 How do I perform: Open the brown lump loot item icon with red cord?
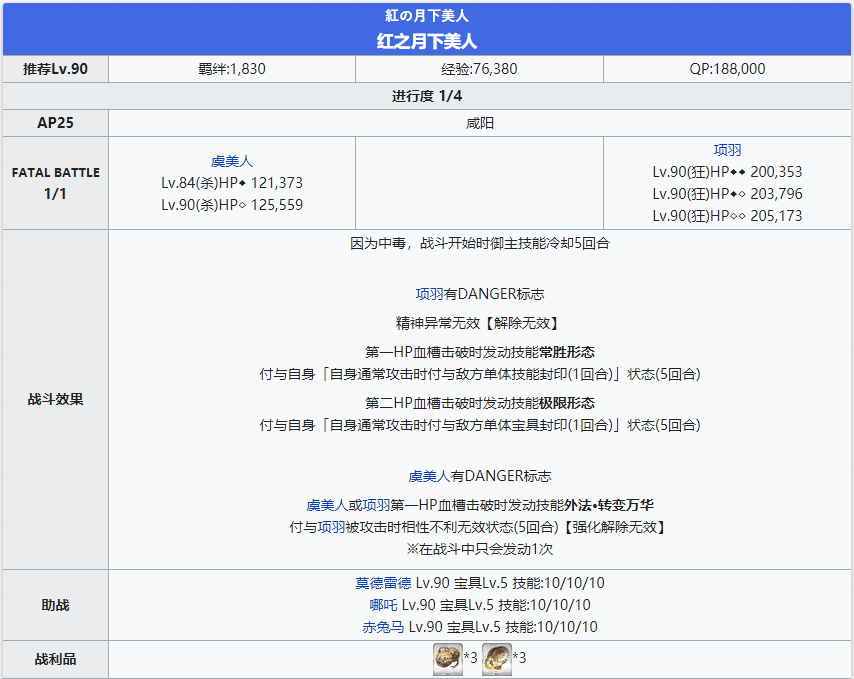pos(448,659)
